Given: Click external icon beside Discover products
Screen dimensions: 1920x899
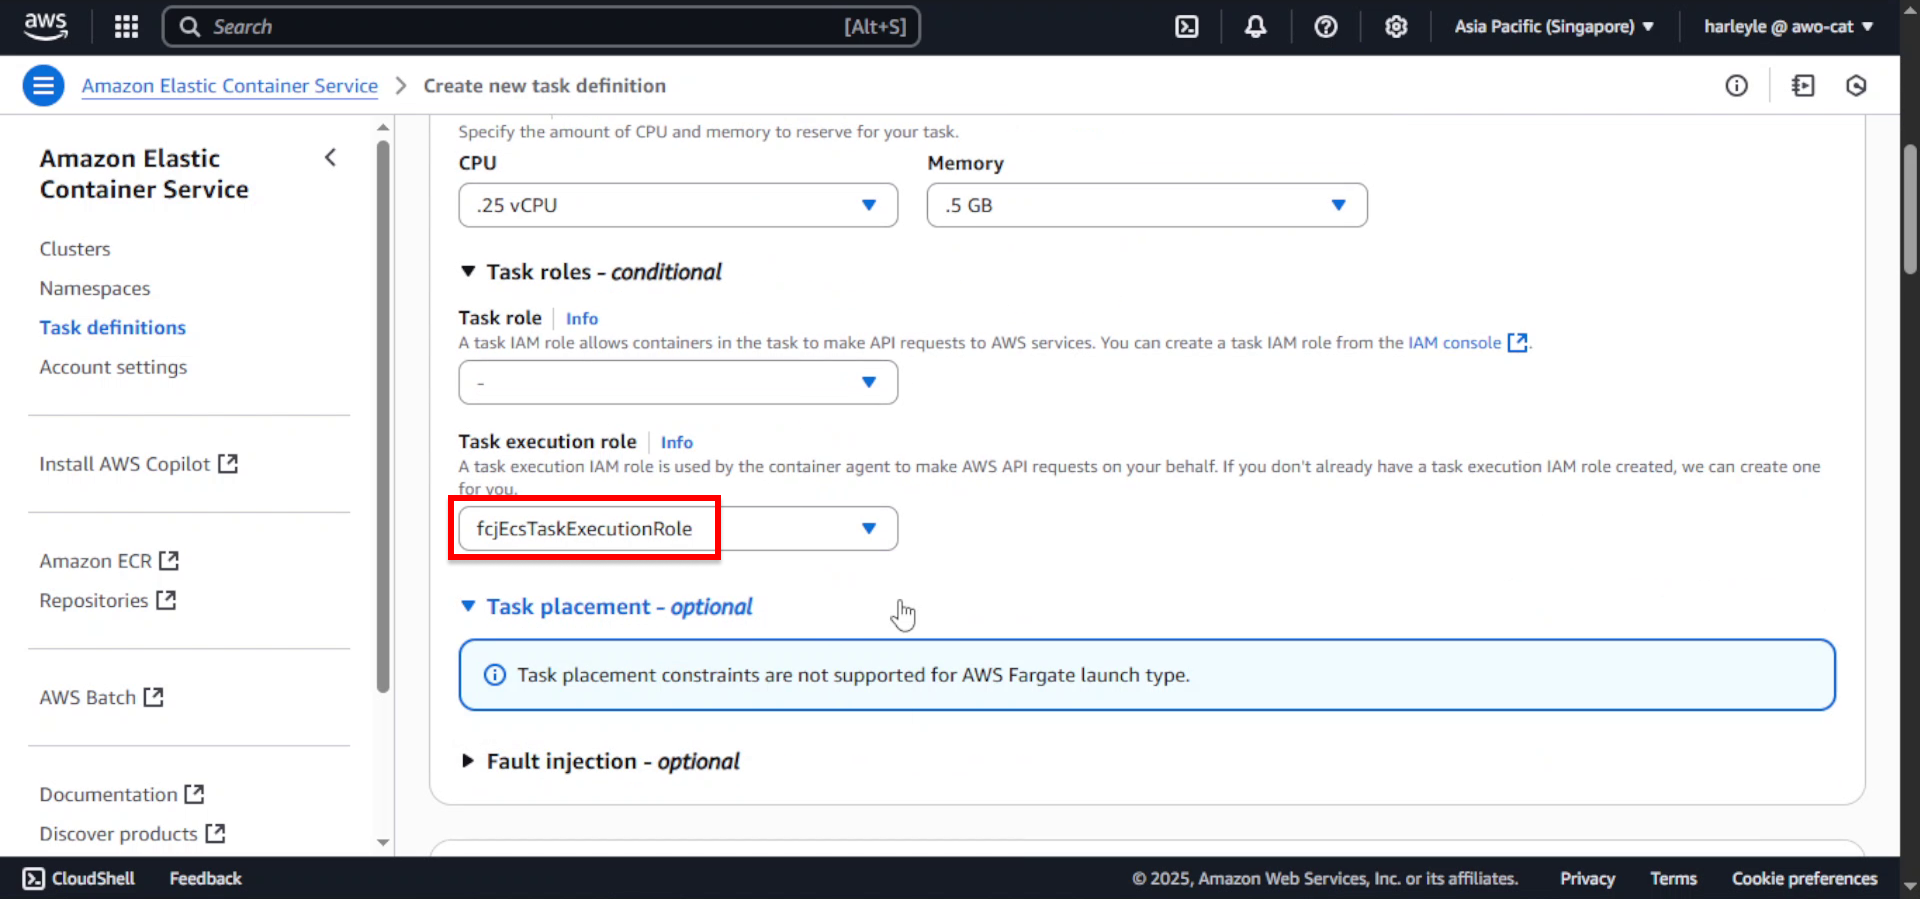Looking at the screenshot, I should coord(215,833).
